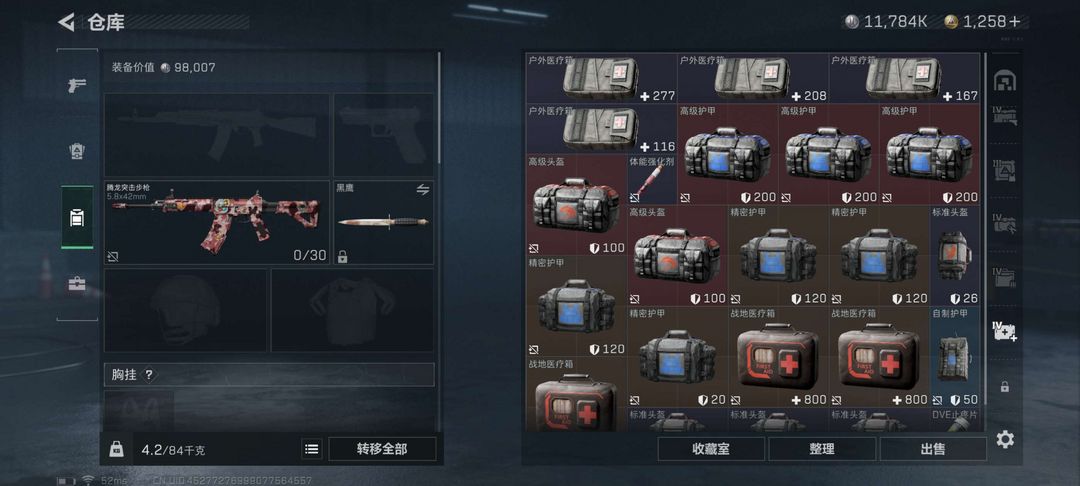Image resolution: width=1080 pixels, height=486 pixels.
Task: Open the 胸挂 question mark help icon
Action: point(149,374)
